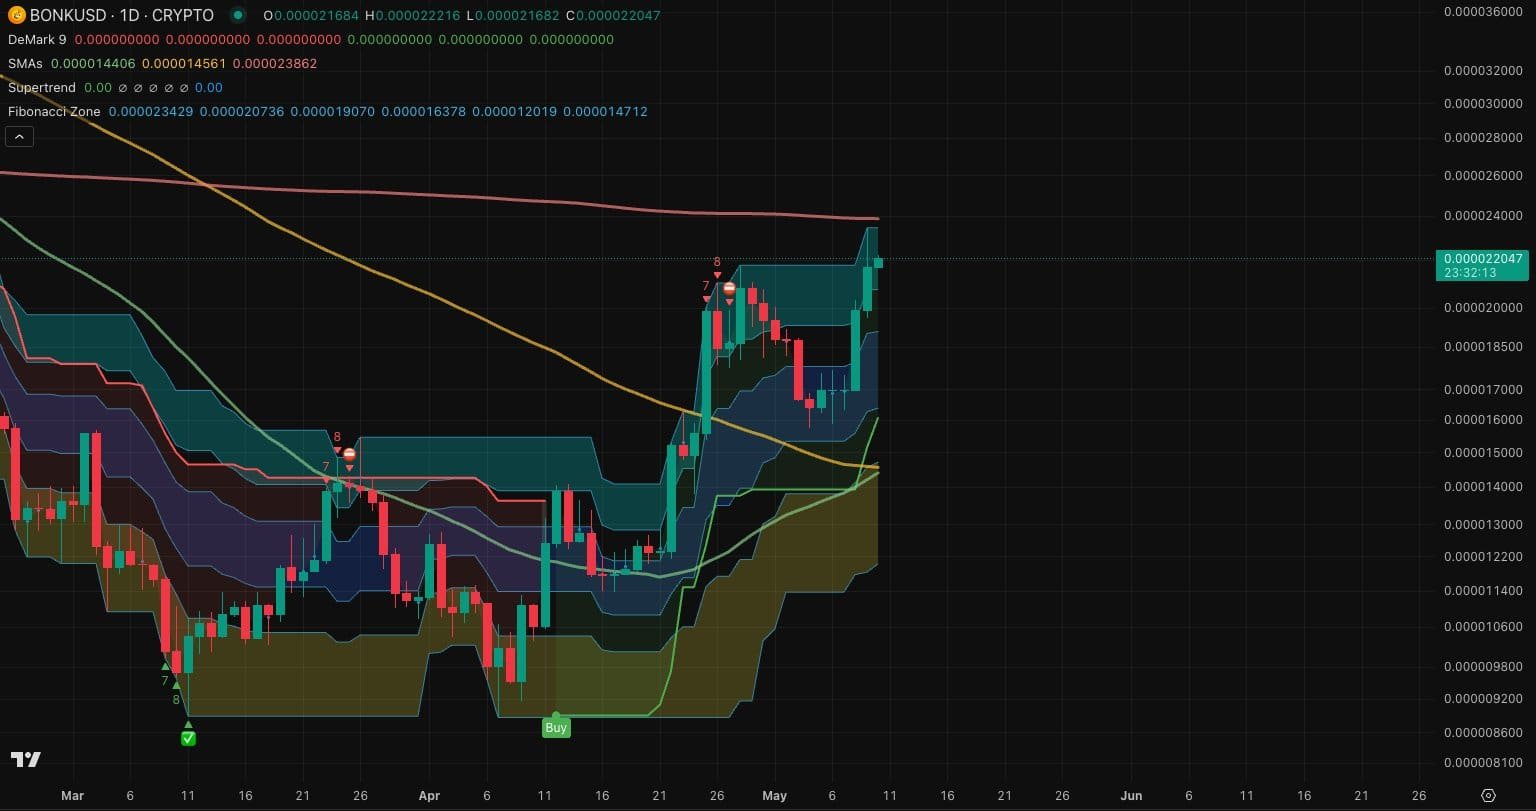This screenshot has height=811, width=1536.
Task: Click the May label on the time axis
Action: [x=775, y=796]
